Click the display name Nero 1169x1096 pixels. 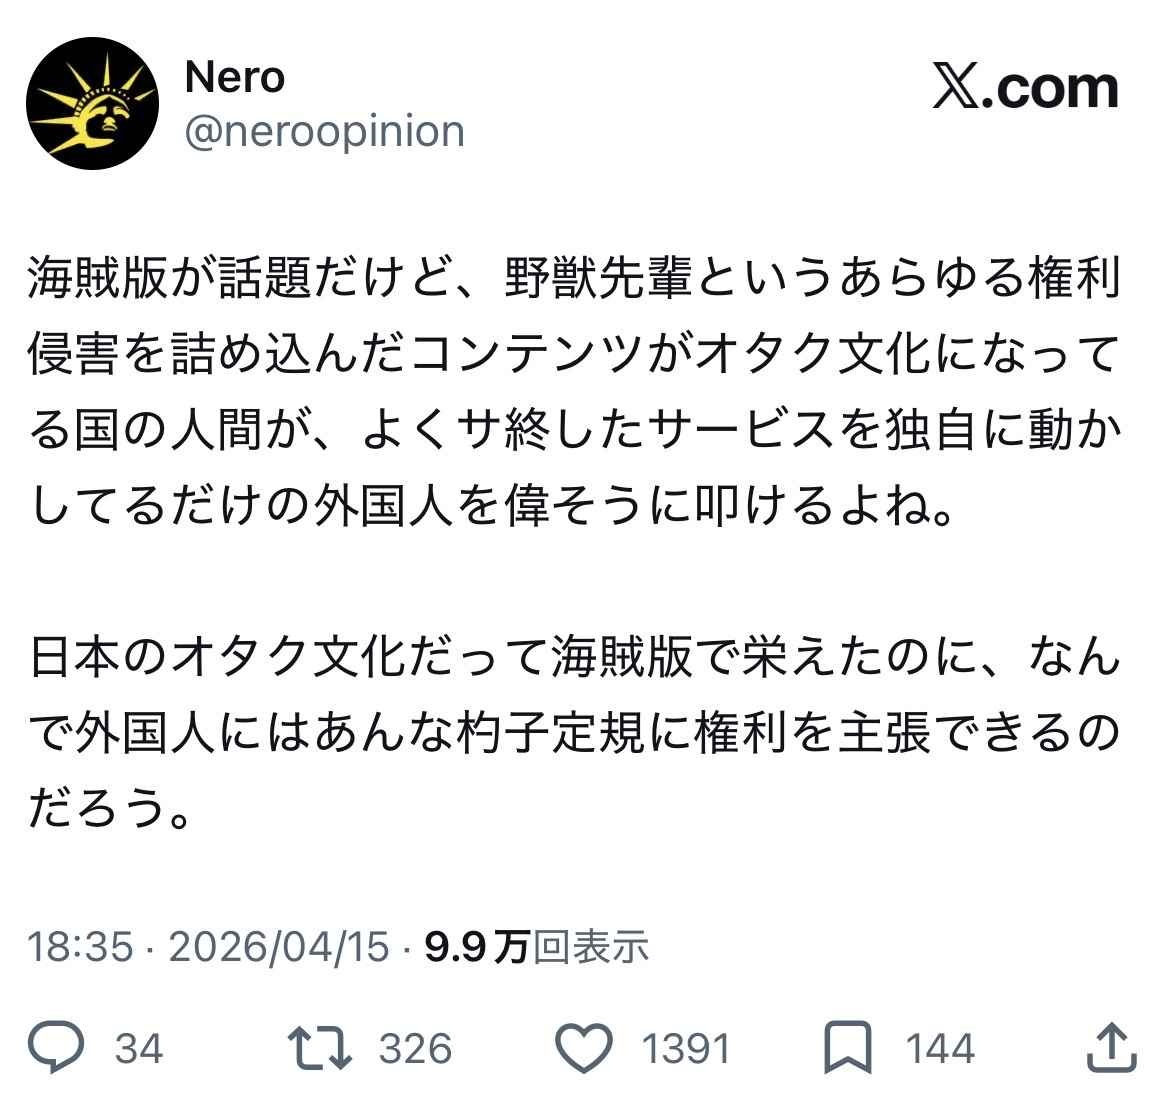click(235, 77)
